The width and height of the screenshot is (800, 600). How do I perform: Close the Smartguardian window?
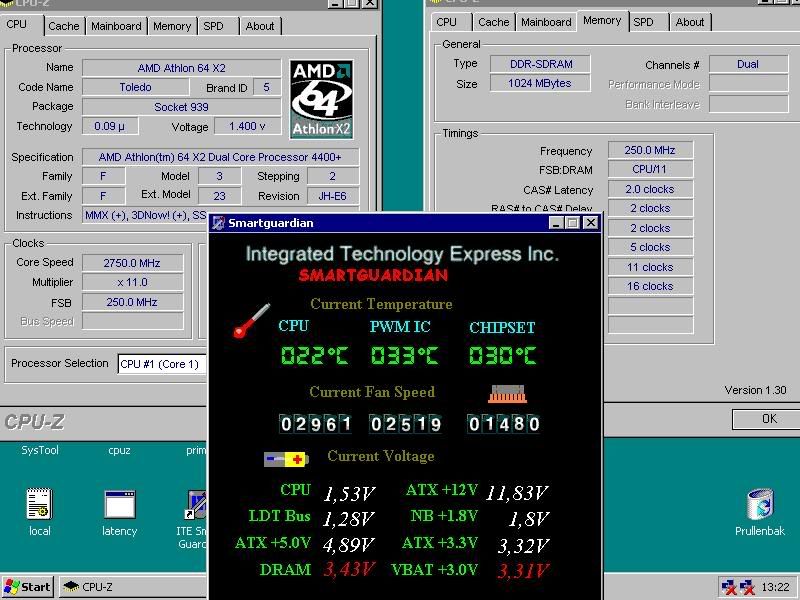[590, 223]
